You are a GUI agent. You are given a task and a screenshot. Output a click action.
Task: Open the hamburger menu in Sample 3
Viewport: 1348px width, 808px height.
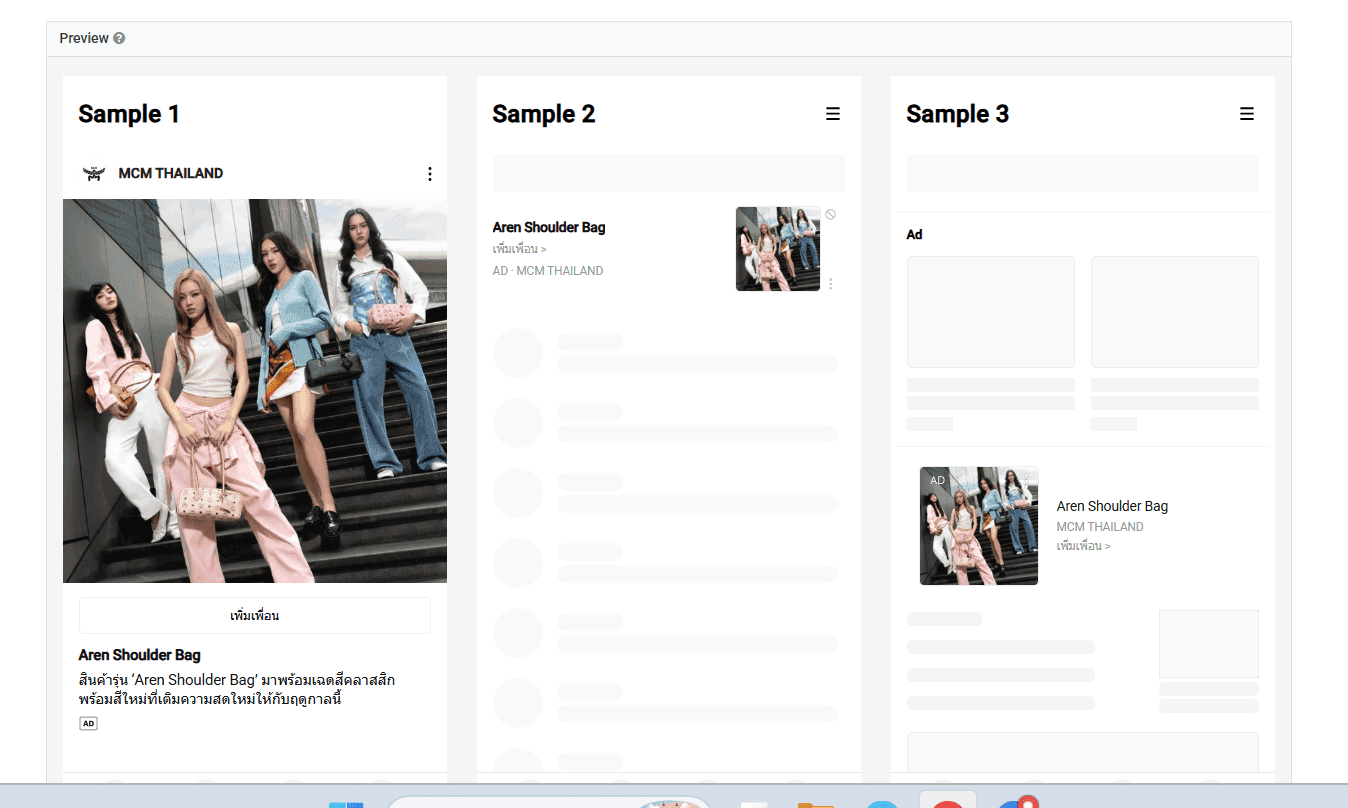(x=1247, y=114)
